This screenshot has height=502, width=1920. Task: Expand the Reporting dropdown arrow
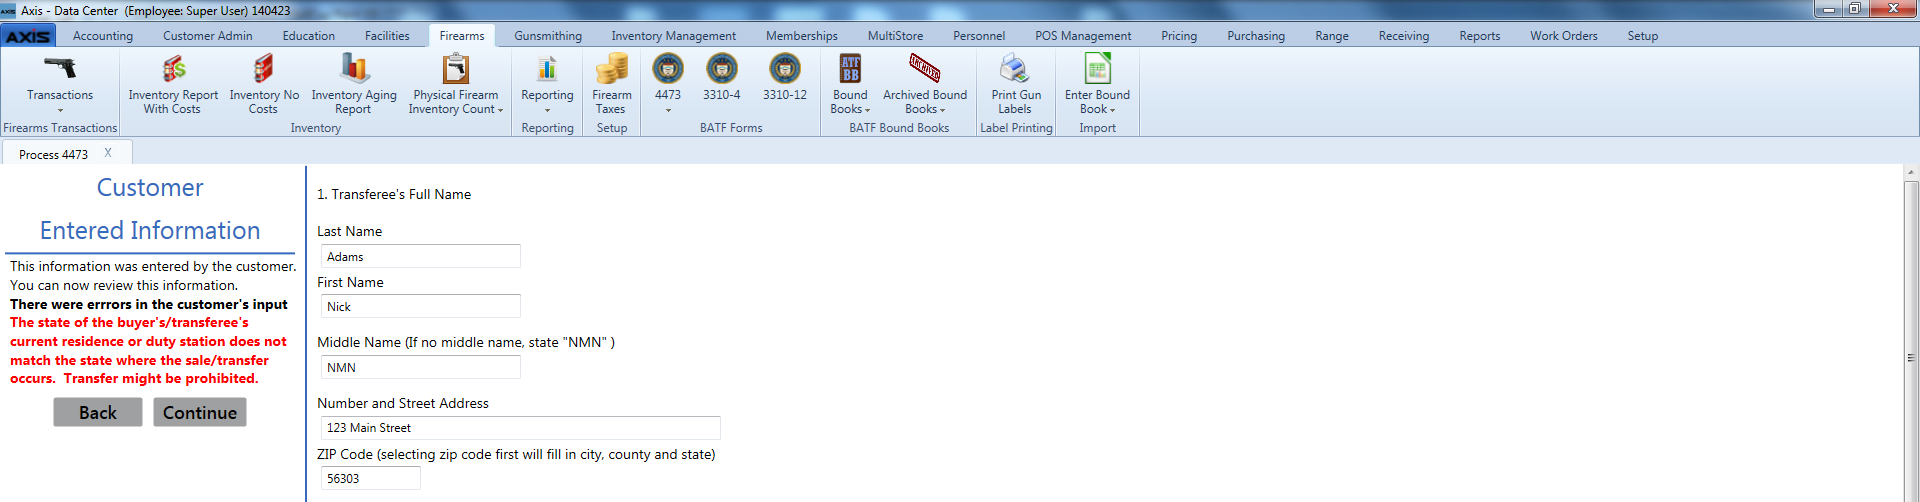547,110
